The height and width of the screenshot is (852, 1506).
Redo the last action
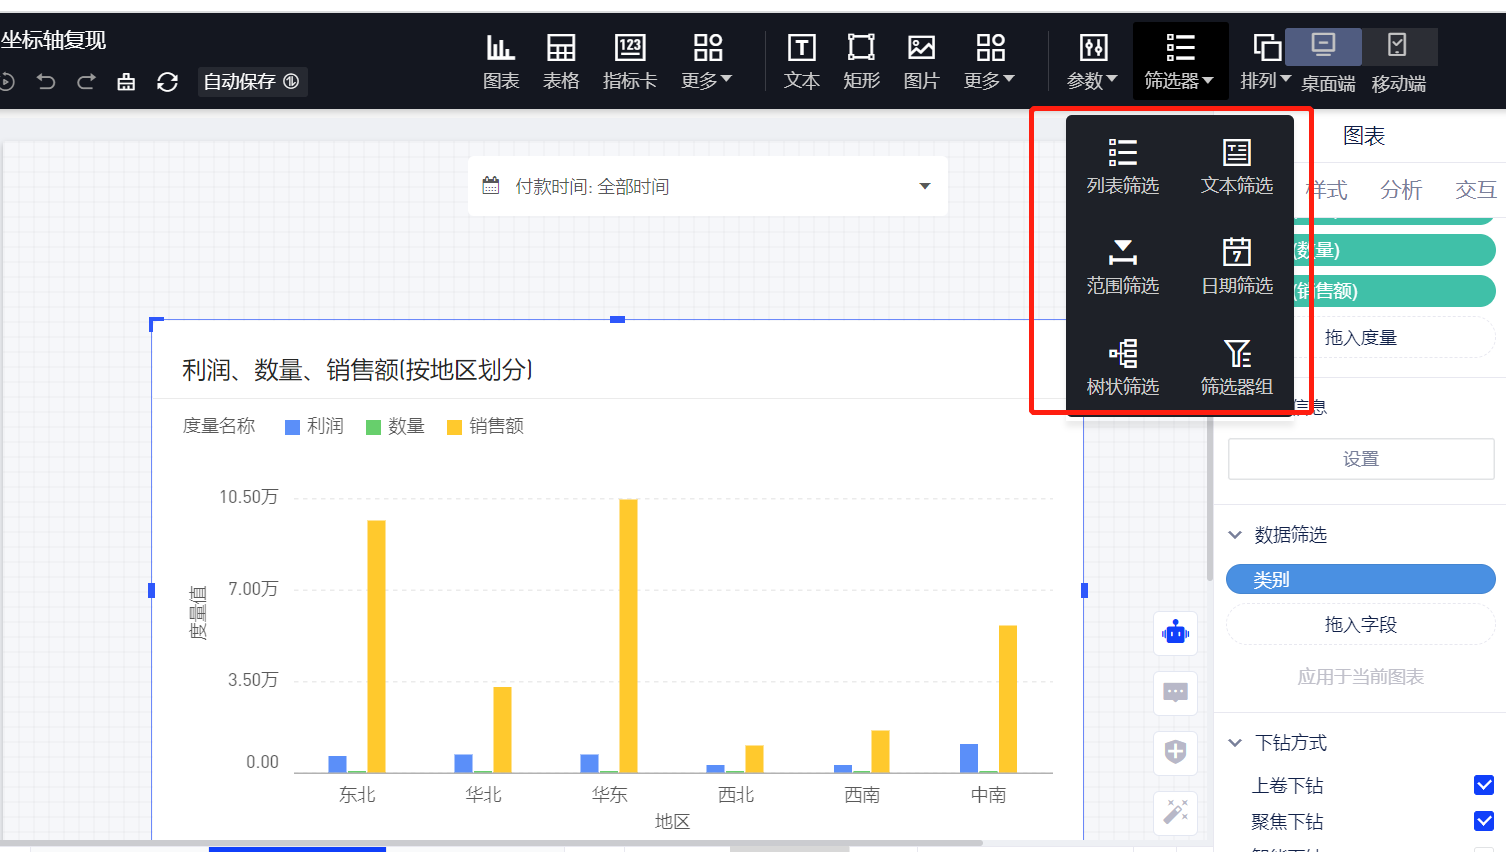click(86, 82)
